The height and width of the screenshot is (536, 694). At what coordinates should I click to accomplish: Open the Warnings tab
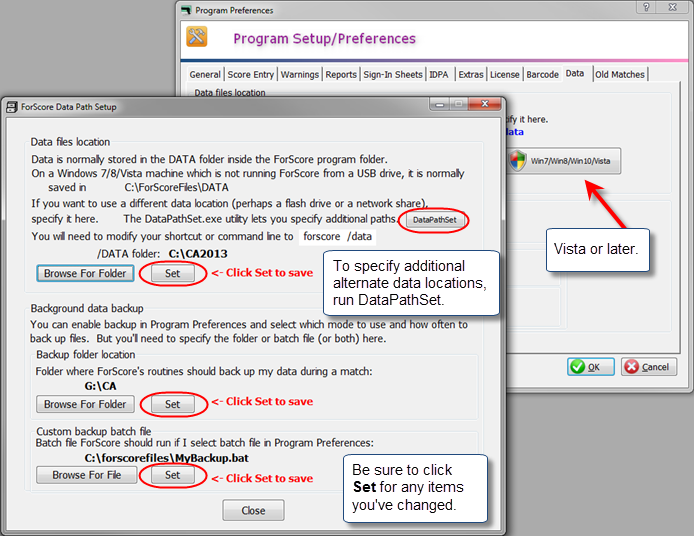point(300,74)
